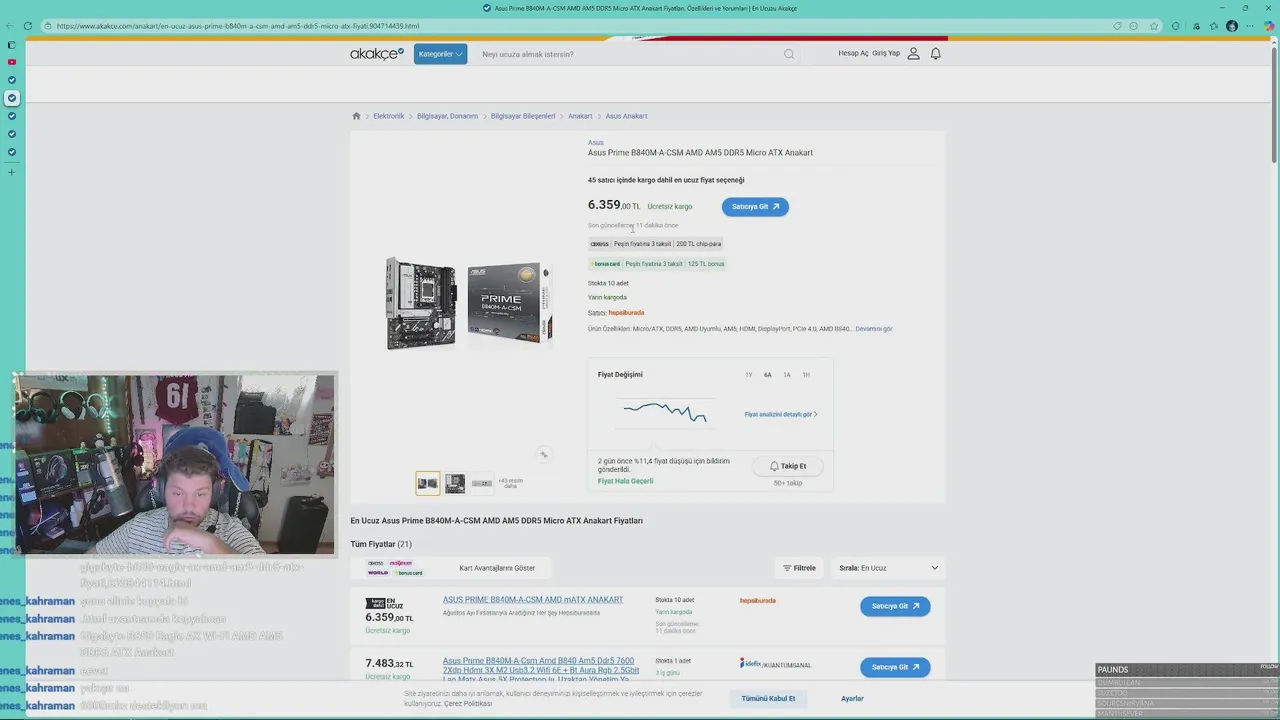Image resolution: width=1280 pixels, height=720 pixels.
Task: Open the Asus Prime B840M-A-Csm Amd B840 idefix listing
Action: [x=540, y=670]
